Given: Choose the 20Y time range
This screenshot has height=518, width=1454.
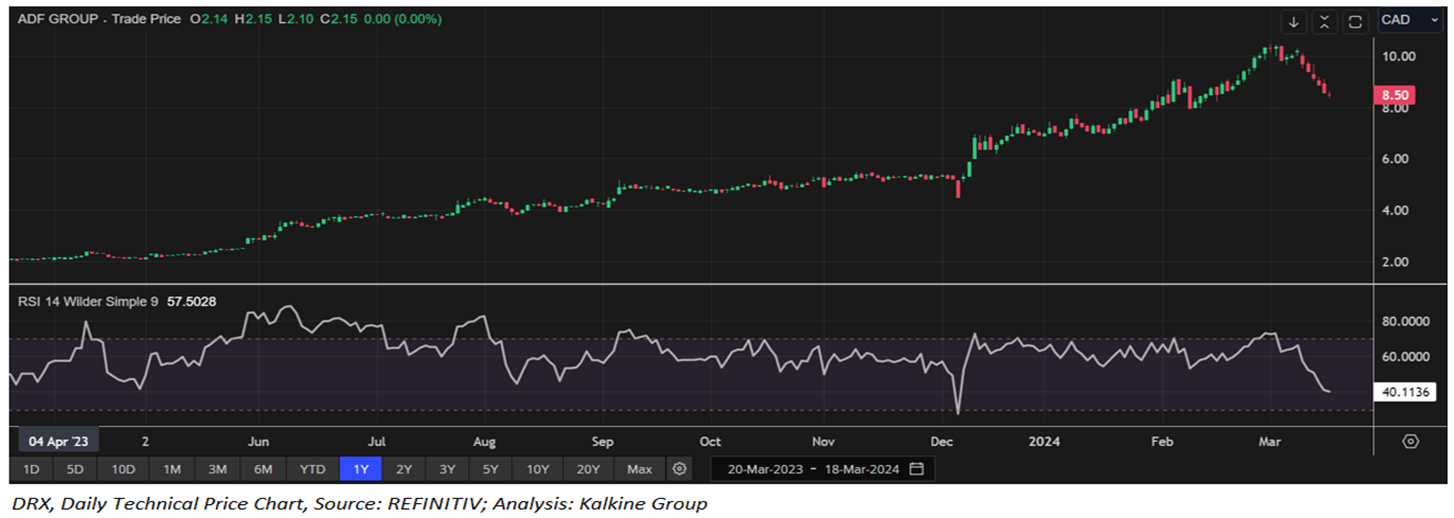Looking at the screenshot, I should (x=588, y=469).
